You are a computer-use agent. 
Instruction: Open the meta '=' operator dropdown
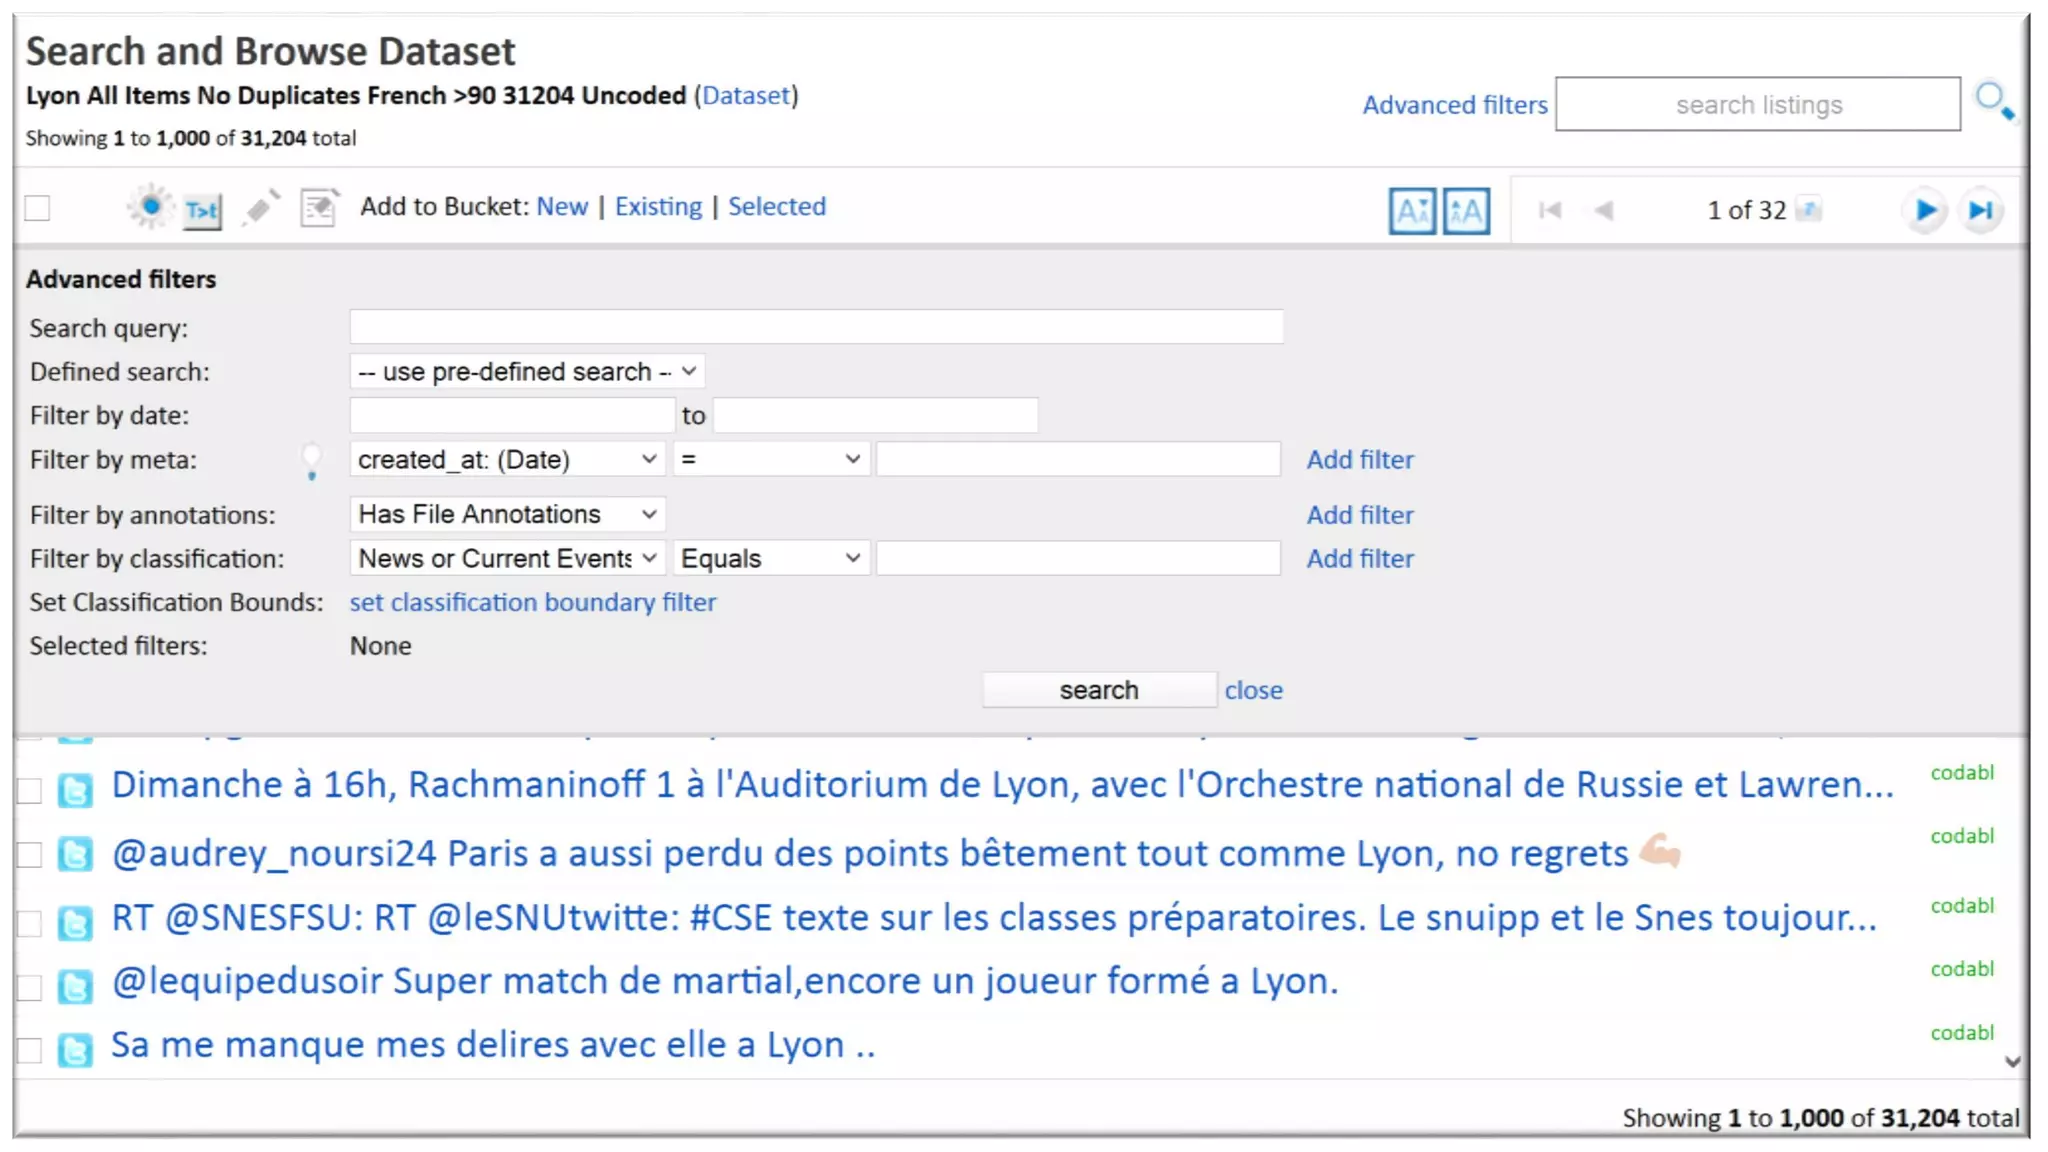(771, 460)
